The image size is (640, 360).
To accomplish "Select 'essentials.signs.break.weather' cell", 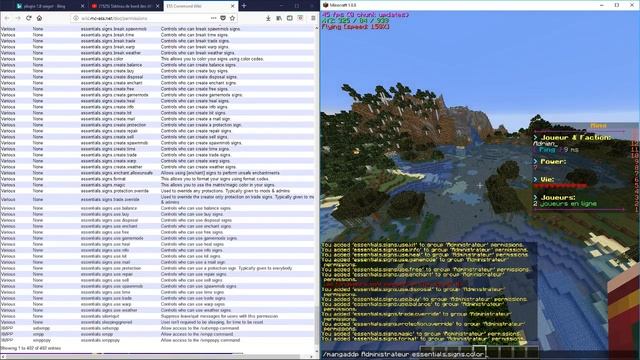I will pyautogui.click(x=111, y=53).
